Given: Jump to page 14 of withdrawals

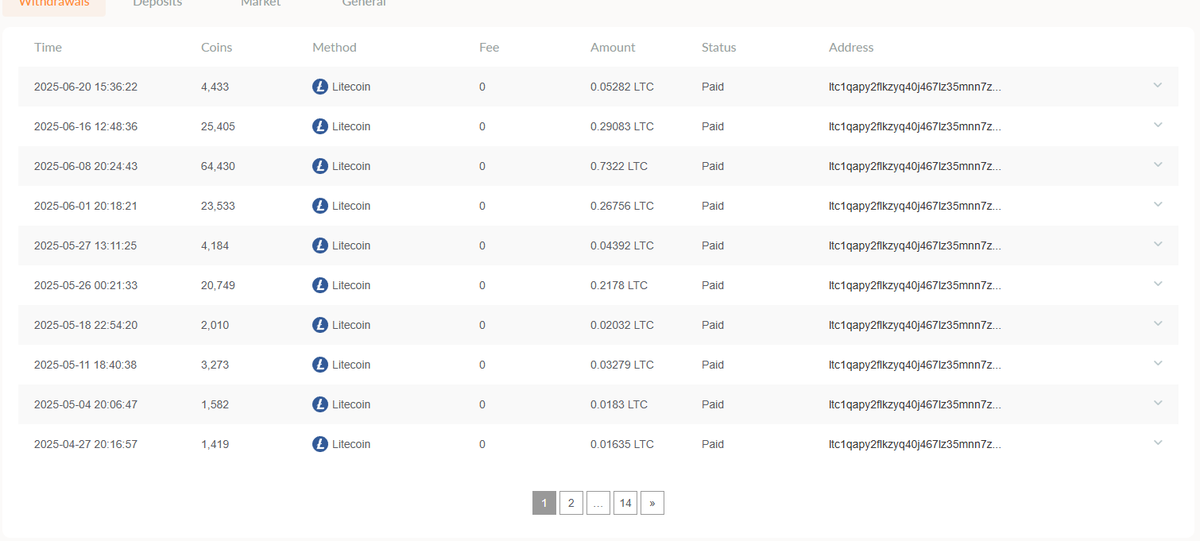Looking at the screenshot, I should point(625,503).
